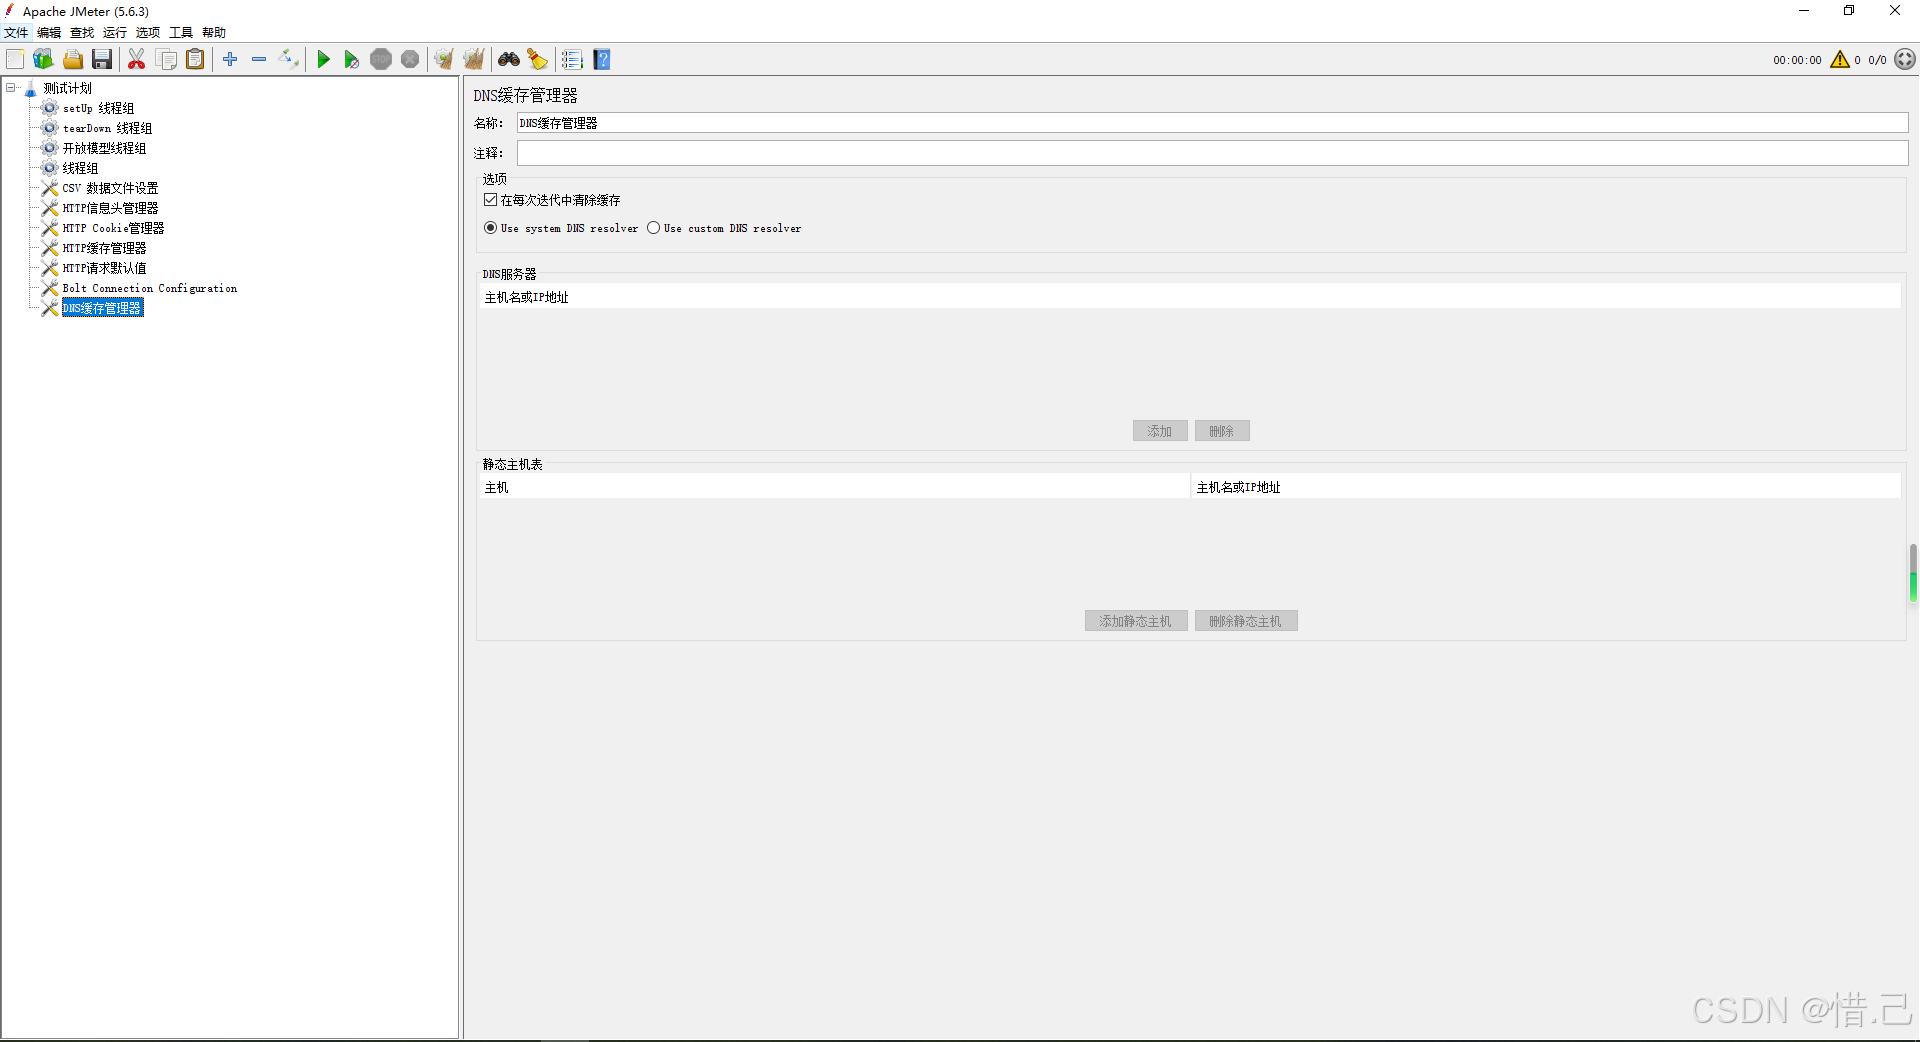
Task: Expand all tree nodes with plus icon
Action: coord(230,60)
